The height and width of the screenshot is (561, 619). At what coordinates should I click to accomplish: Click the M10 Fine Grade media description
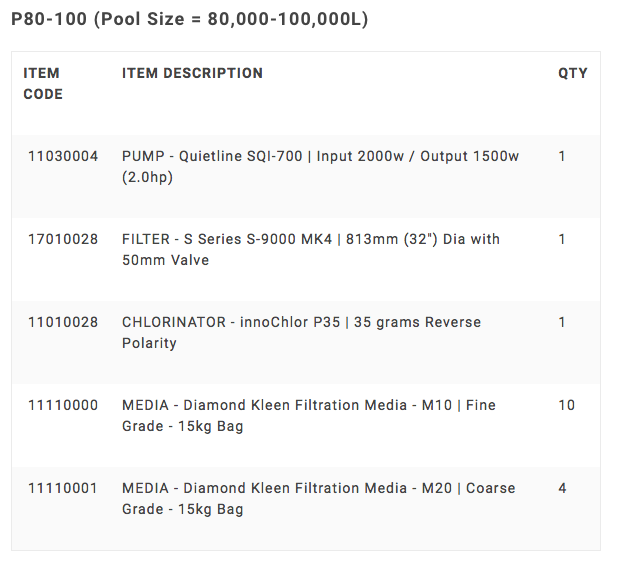pyautogui.click(x=308, y=415)
